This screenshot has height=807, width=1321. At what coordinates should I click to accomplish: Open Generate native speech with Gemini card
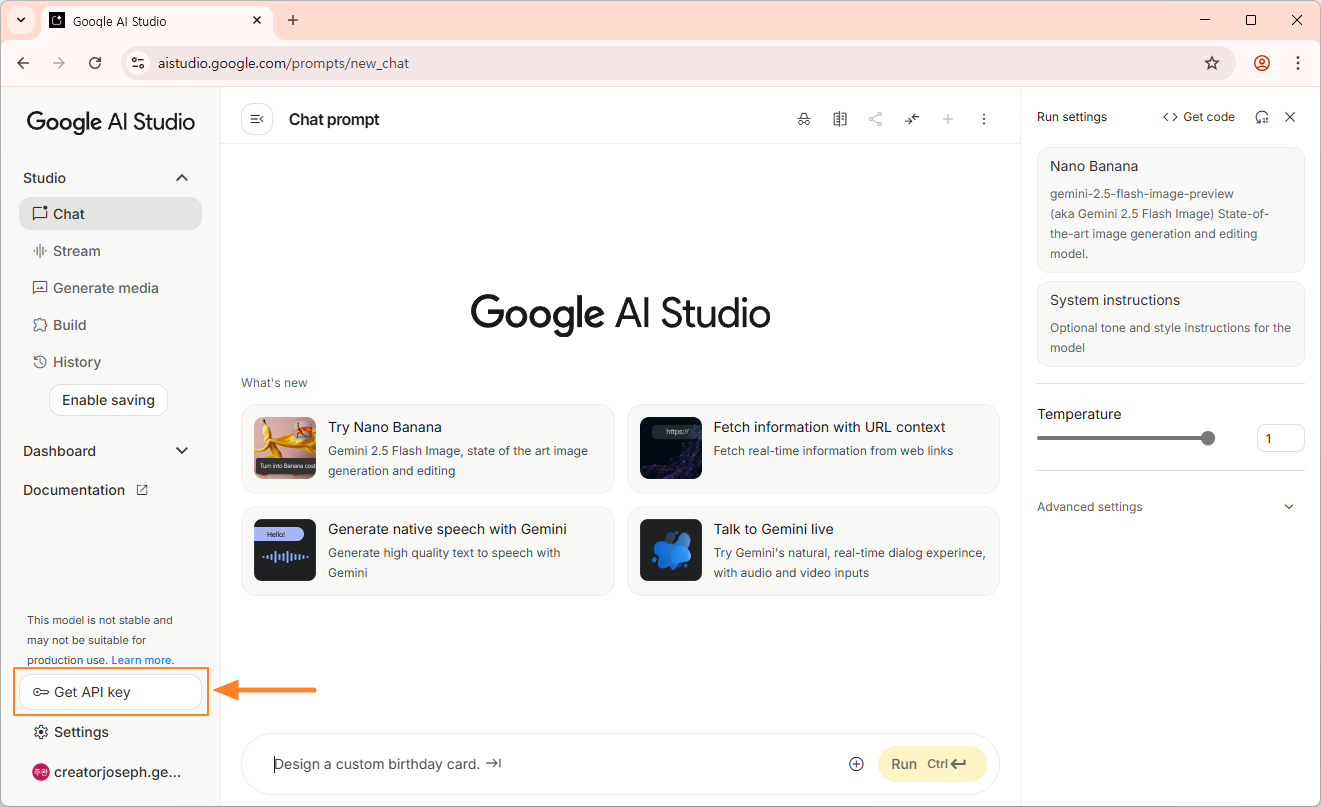pos(428,551)
